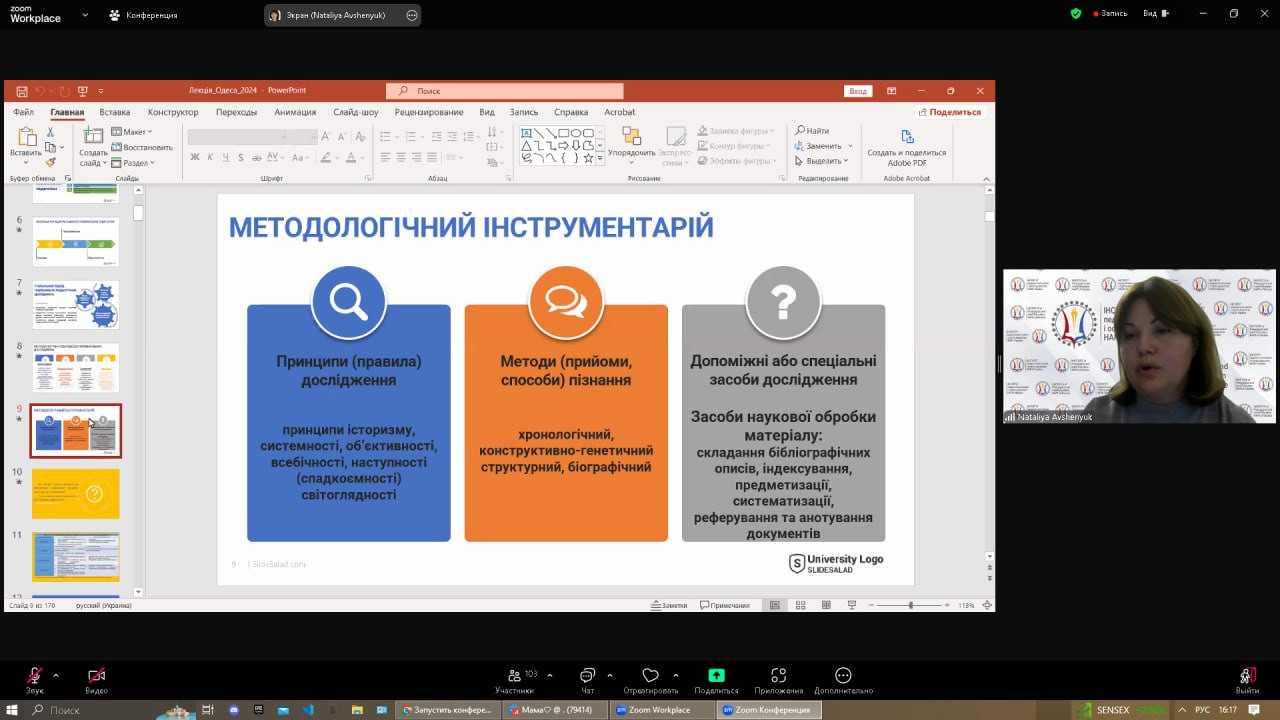Open options on shared screen label
1280x720 pixels.
(x=412, y=15)
